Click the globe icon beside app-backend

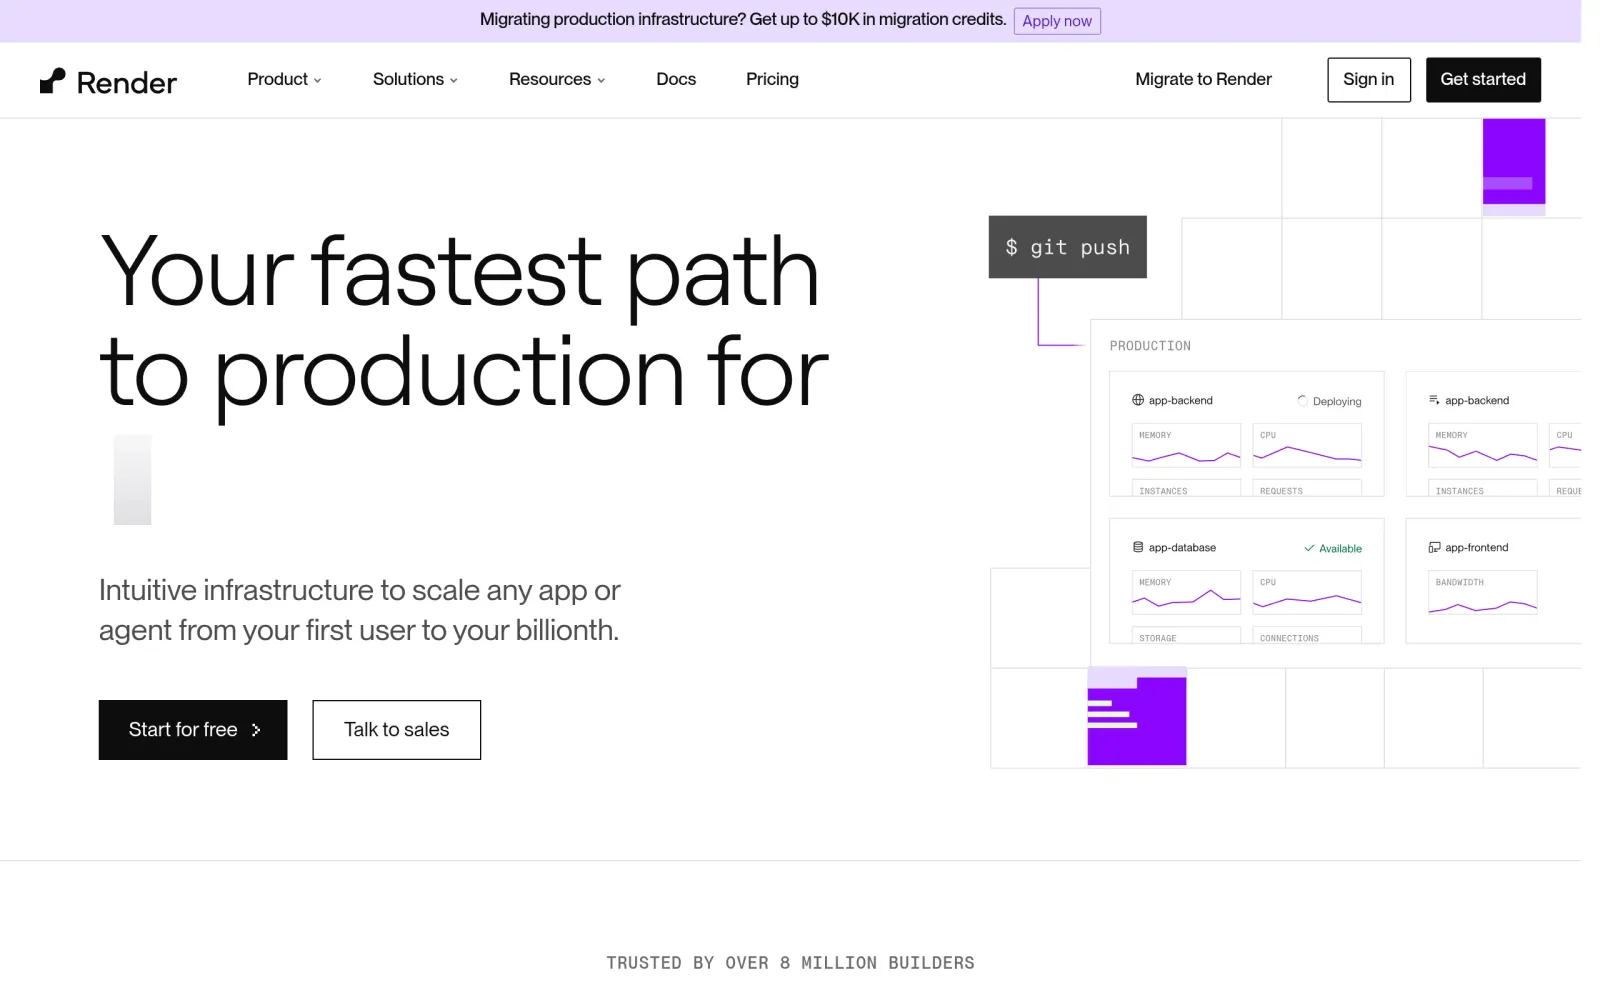point(1138,400)
